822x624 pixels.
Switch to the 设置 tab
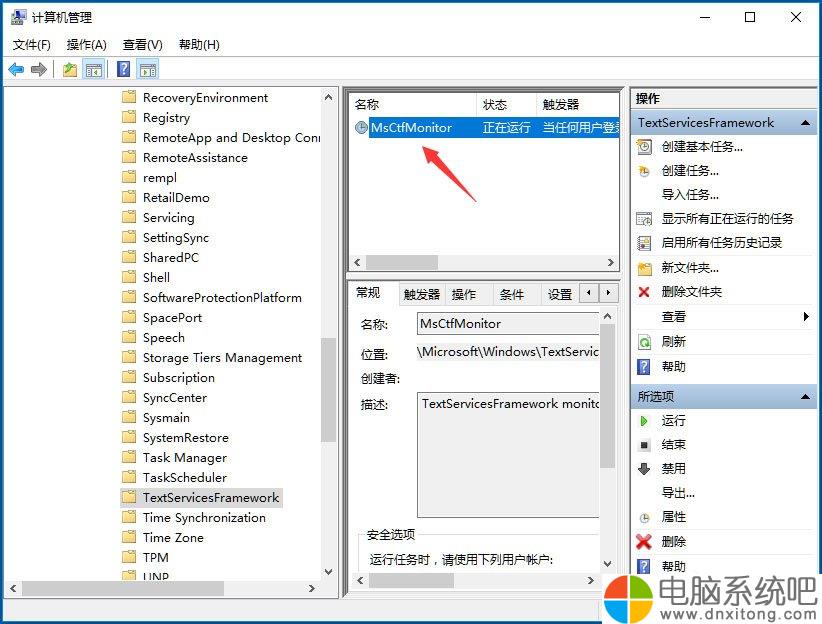(559, 294)
